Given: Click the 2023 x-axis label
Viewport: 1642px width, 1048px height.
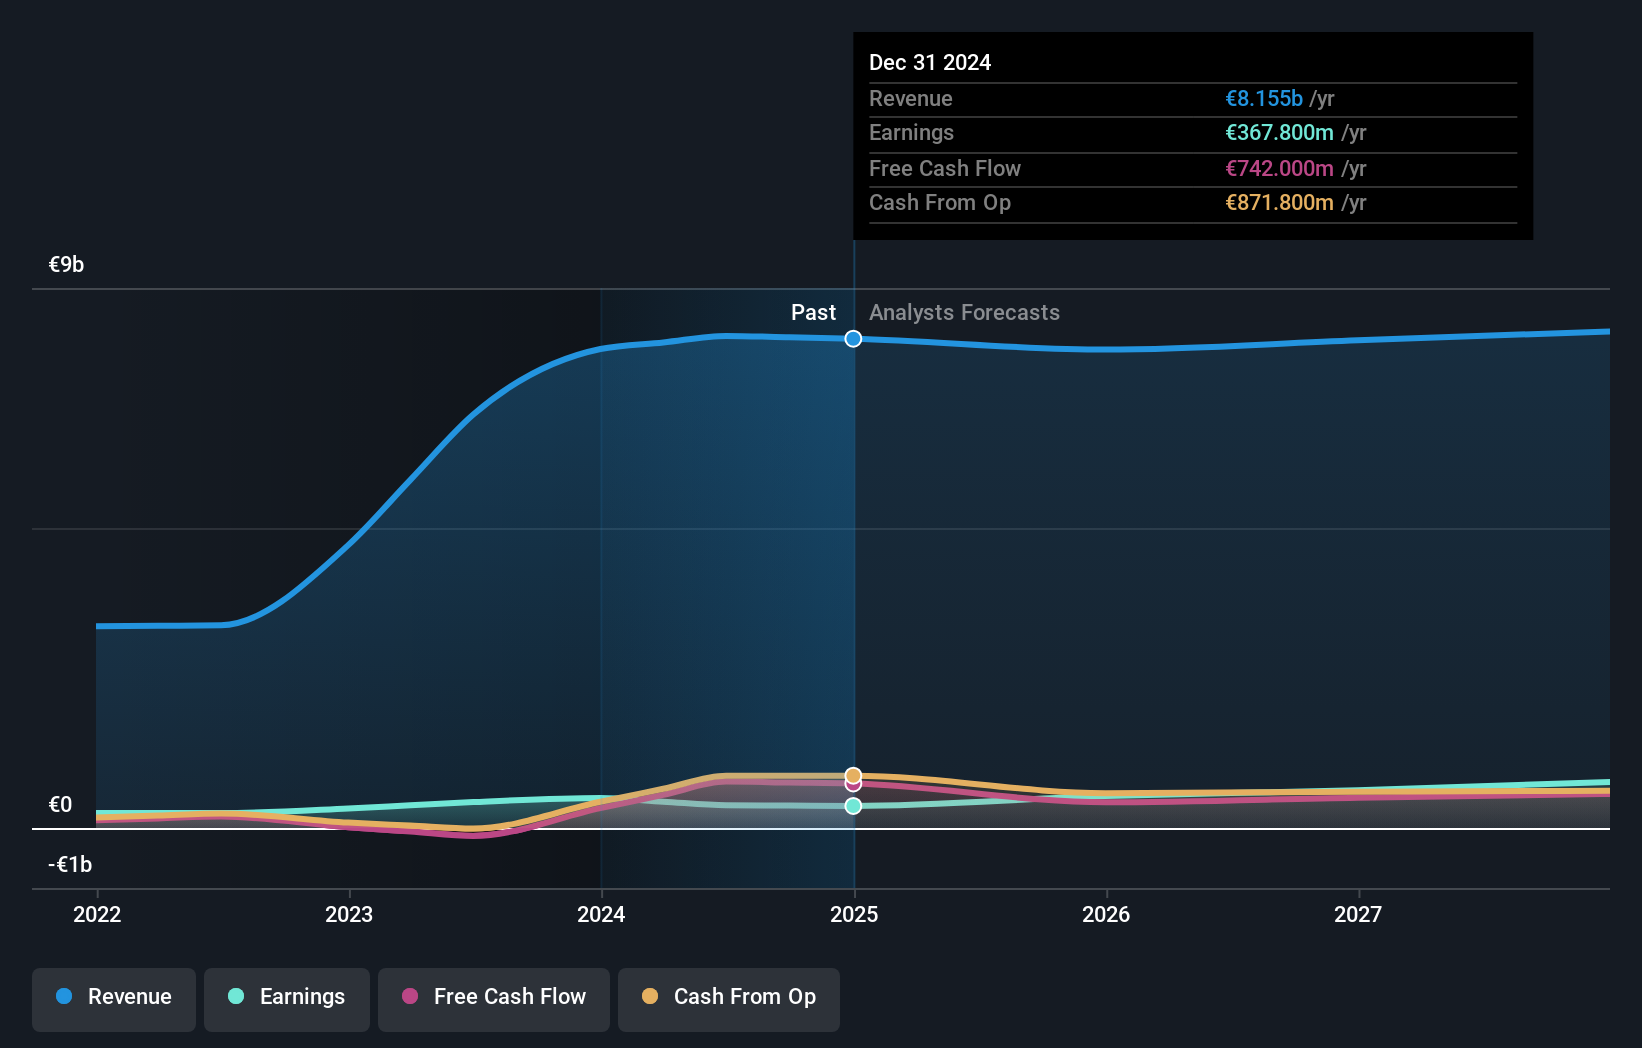Looking at the screenshot, I should pos(349,914).
